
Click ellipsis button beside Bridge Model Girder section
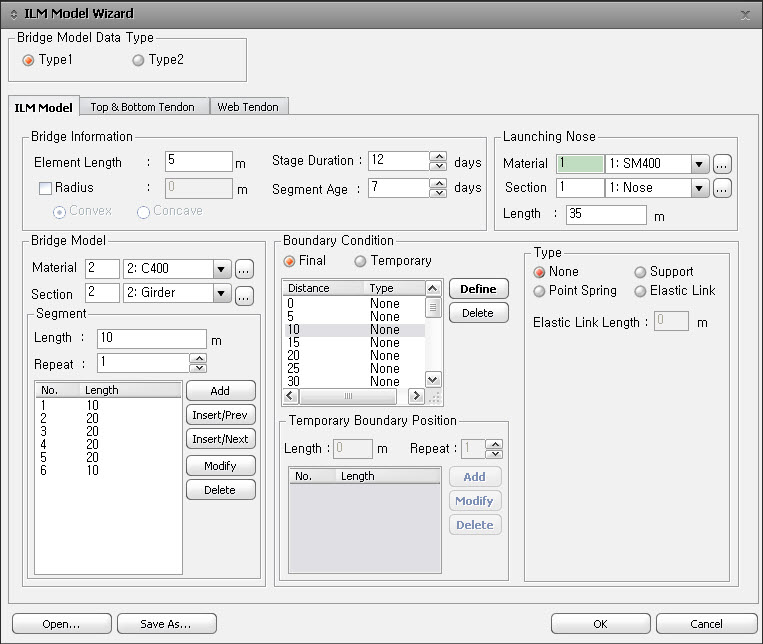(x=242, y=294)
